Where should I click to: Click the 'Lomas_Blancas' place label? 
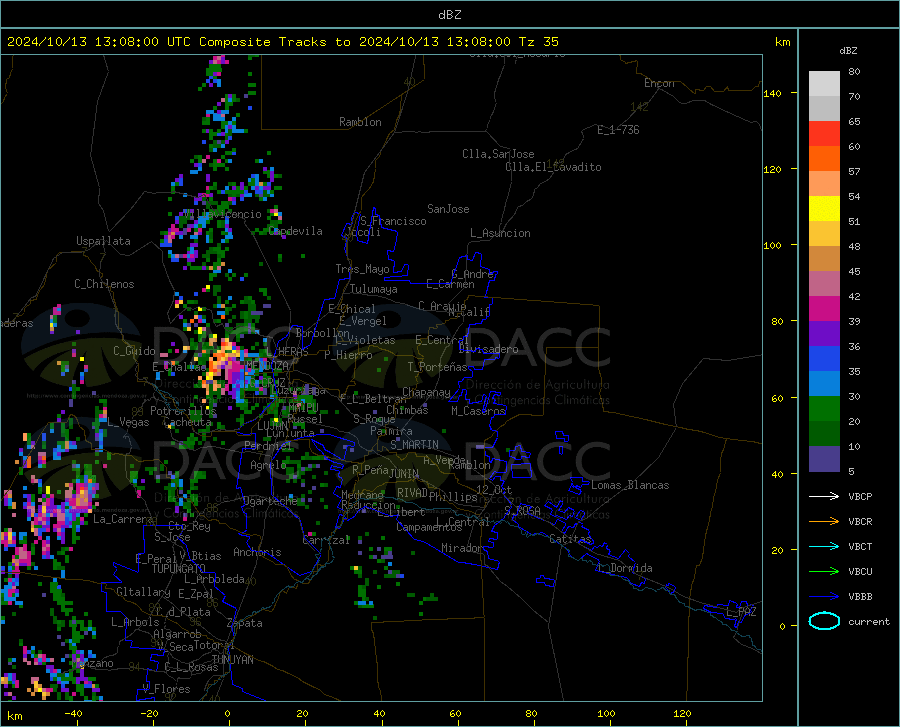[630, 485]
